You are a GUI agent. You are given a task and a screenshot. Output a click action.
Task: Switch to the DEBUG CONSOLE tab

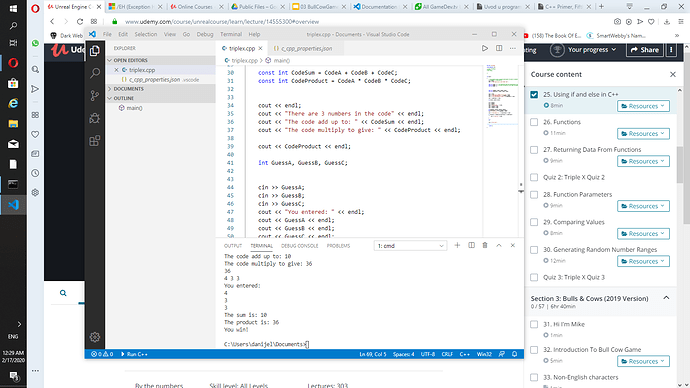[x=300, y=246]
